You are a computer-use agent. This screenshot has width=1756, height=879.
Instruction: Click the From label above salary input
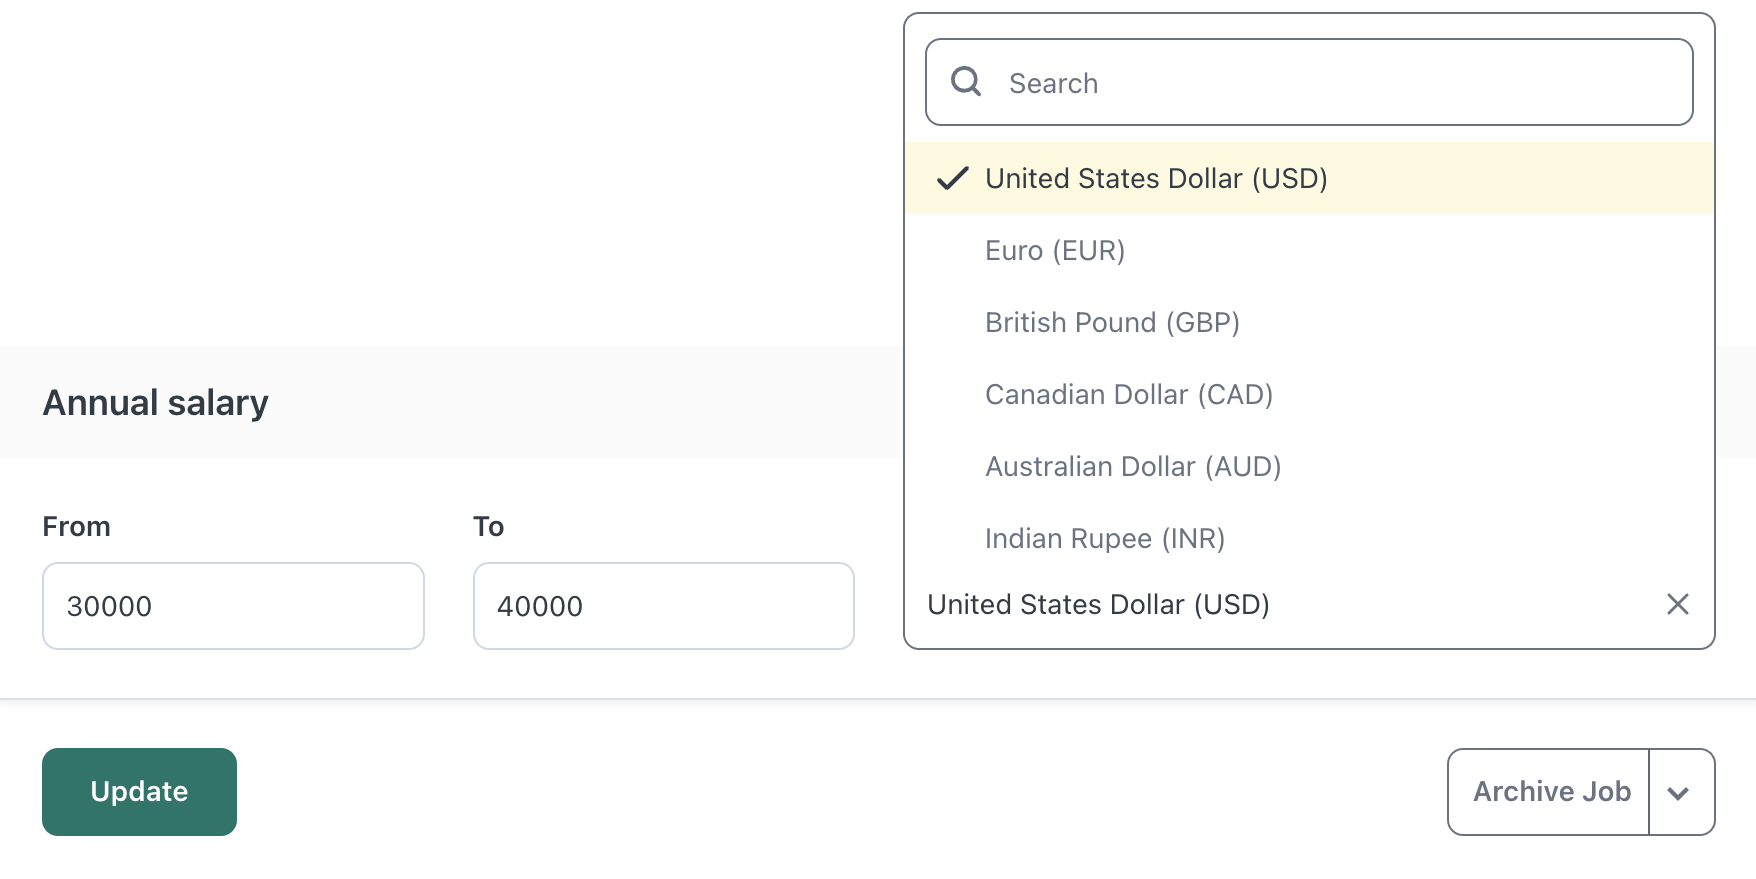click(x=76, y=527)
